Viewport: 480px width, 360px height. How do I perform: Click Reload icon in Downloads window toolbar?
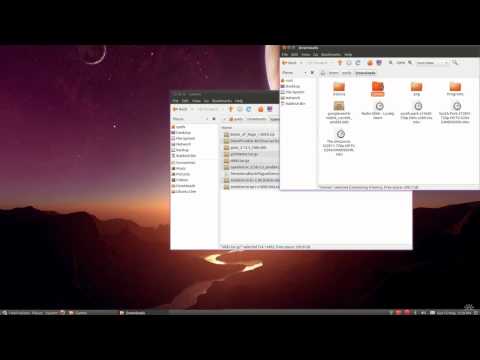tap(358, 63)
